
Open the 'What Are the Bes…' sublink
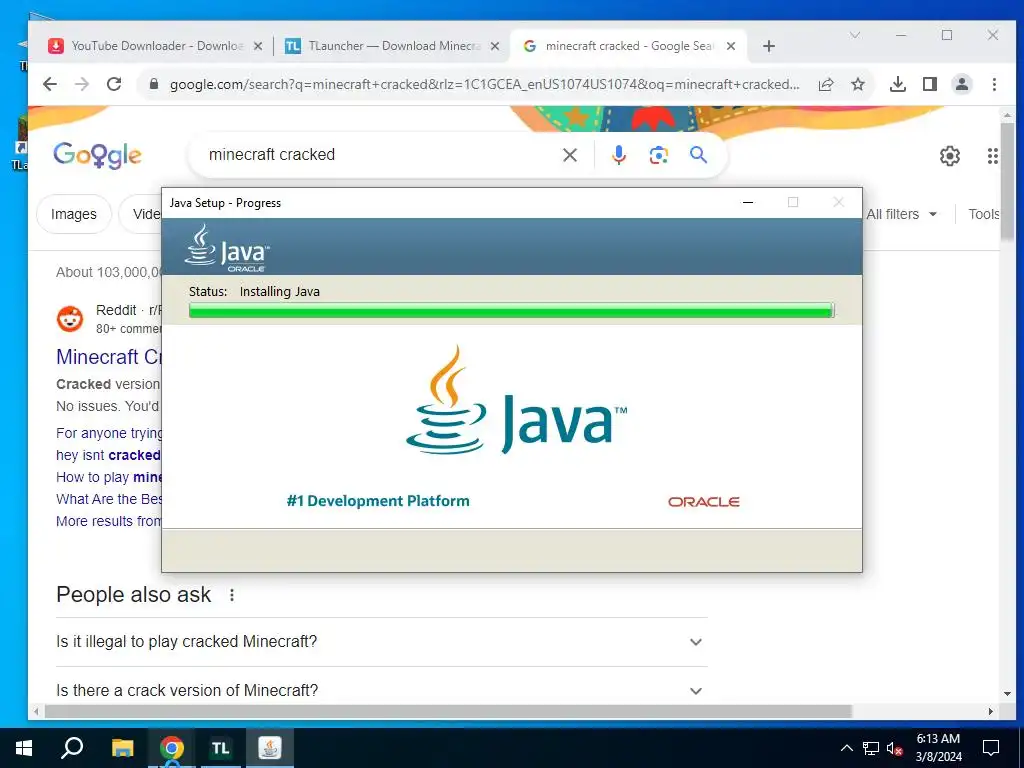tap(108, 499)
